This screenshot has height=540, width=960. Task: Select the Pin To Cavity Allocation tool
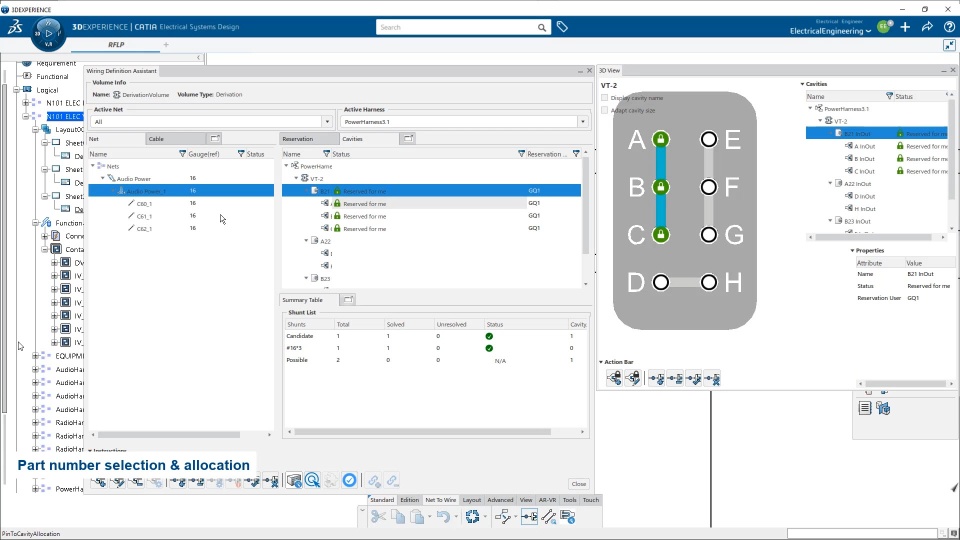point(530,517)
